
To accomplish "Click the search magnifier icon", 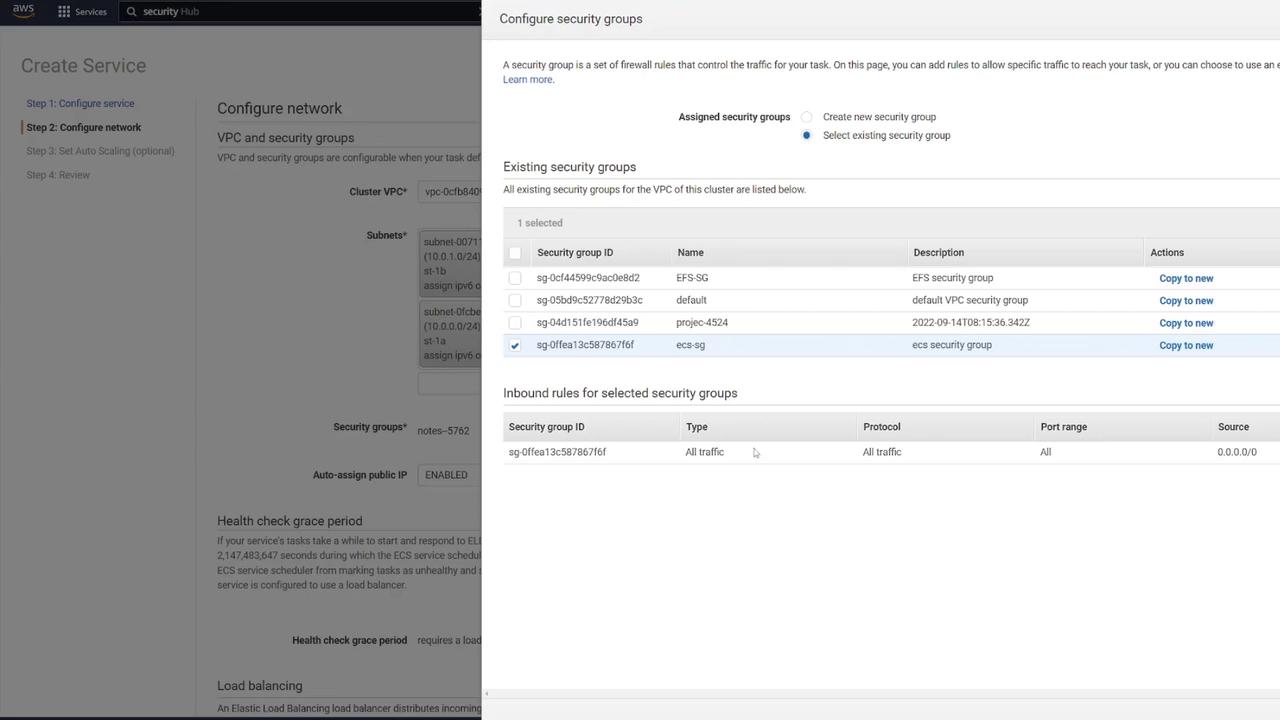I will [131, 12].
